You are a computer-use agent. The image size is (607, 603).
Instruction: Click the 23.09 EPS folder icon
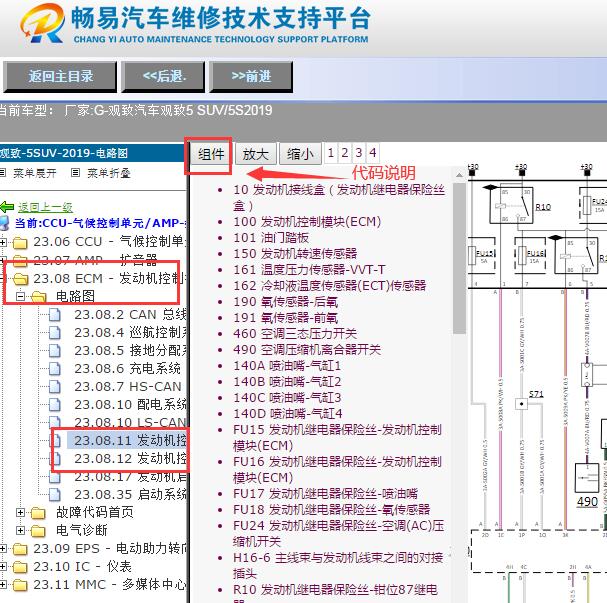[x=20, y=549]
